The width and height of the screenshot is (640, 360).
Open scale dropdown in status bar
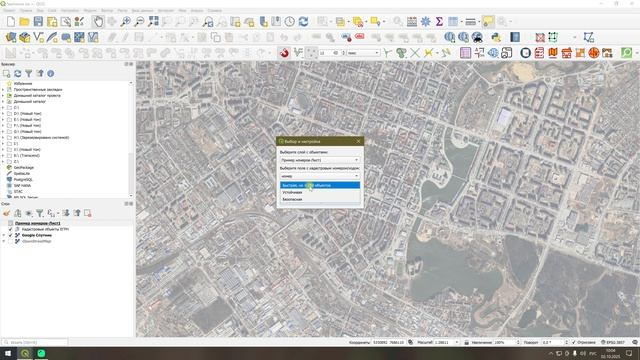click(x=456, y=342)
